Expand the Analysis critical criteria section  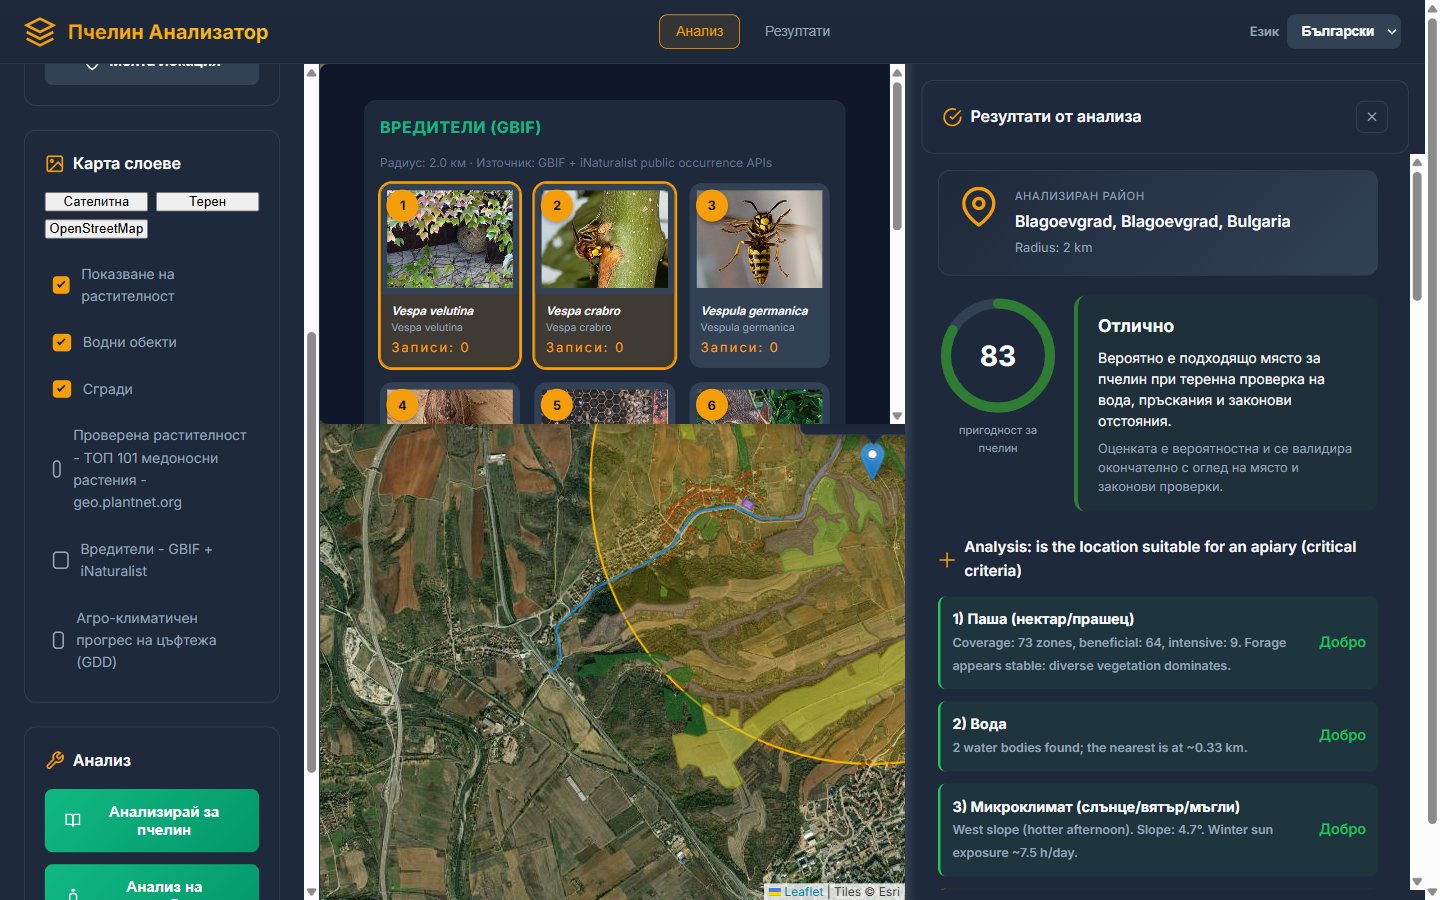tap(1158, 559)
